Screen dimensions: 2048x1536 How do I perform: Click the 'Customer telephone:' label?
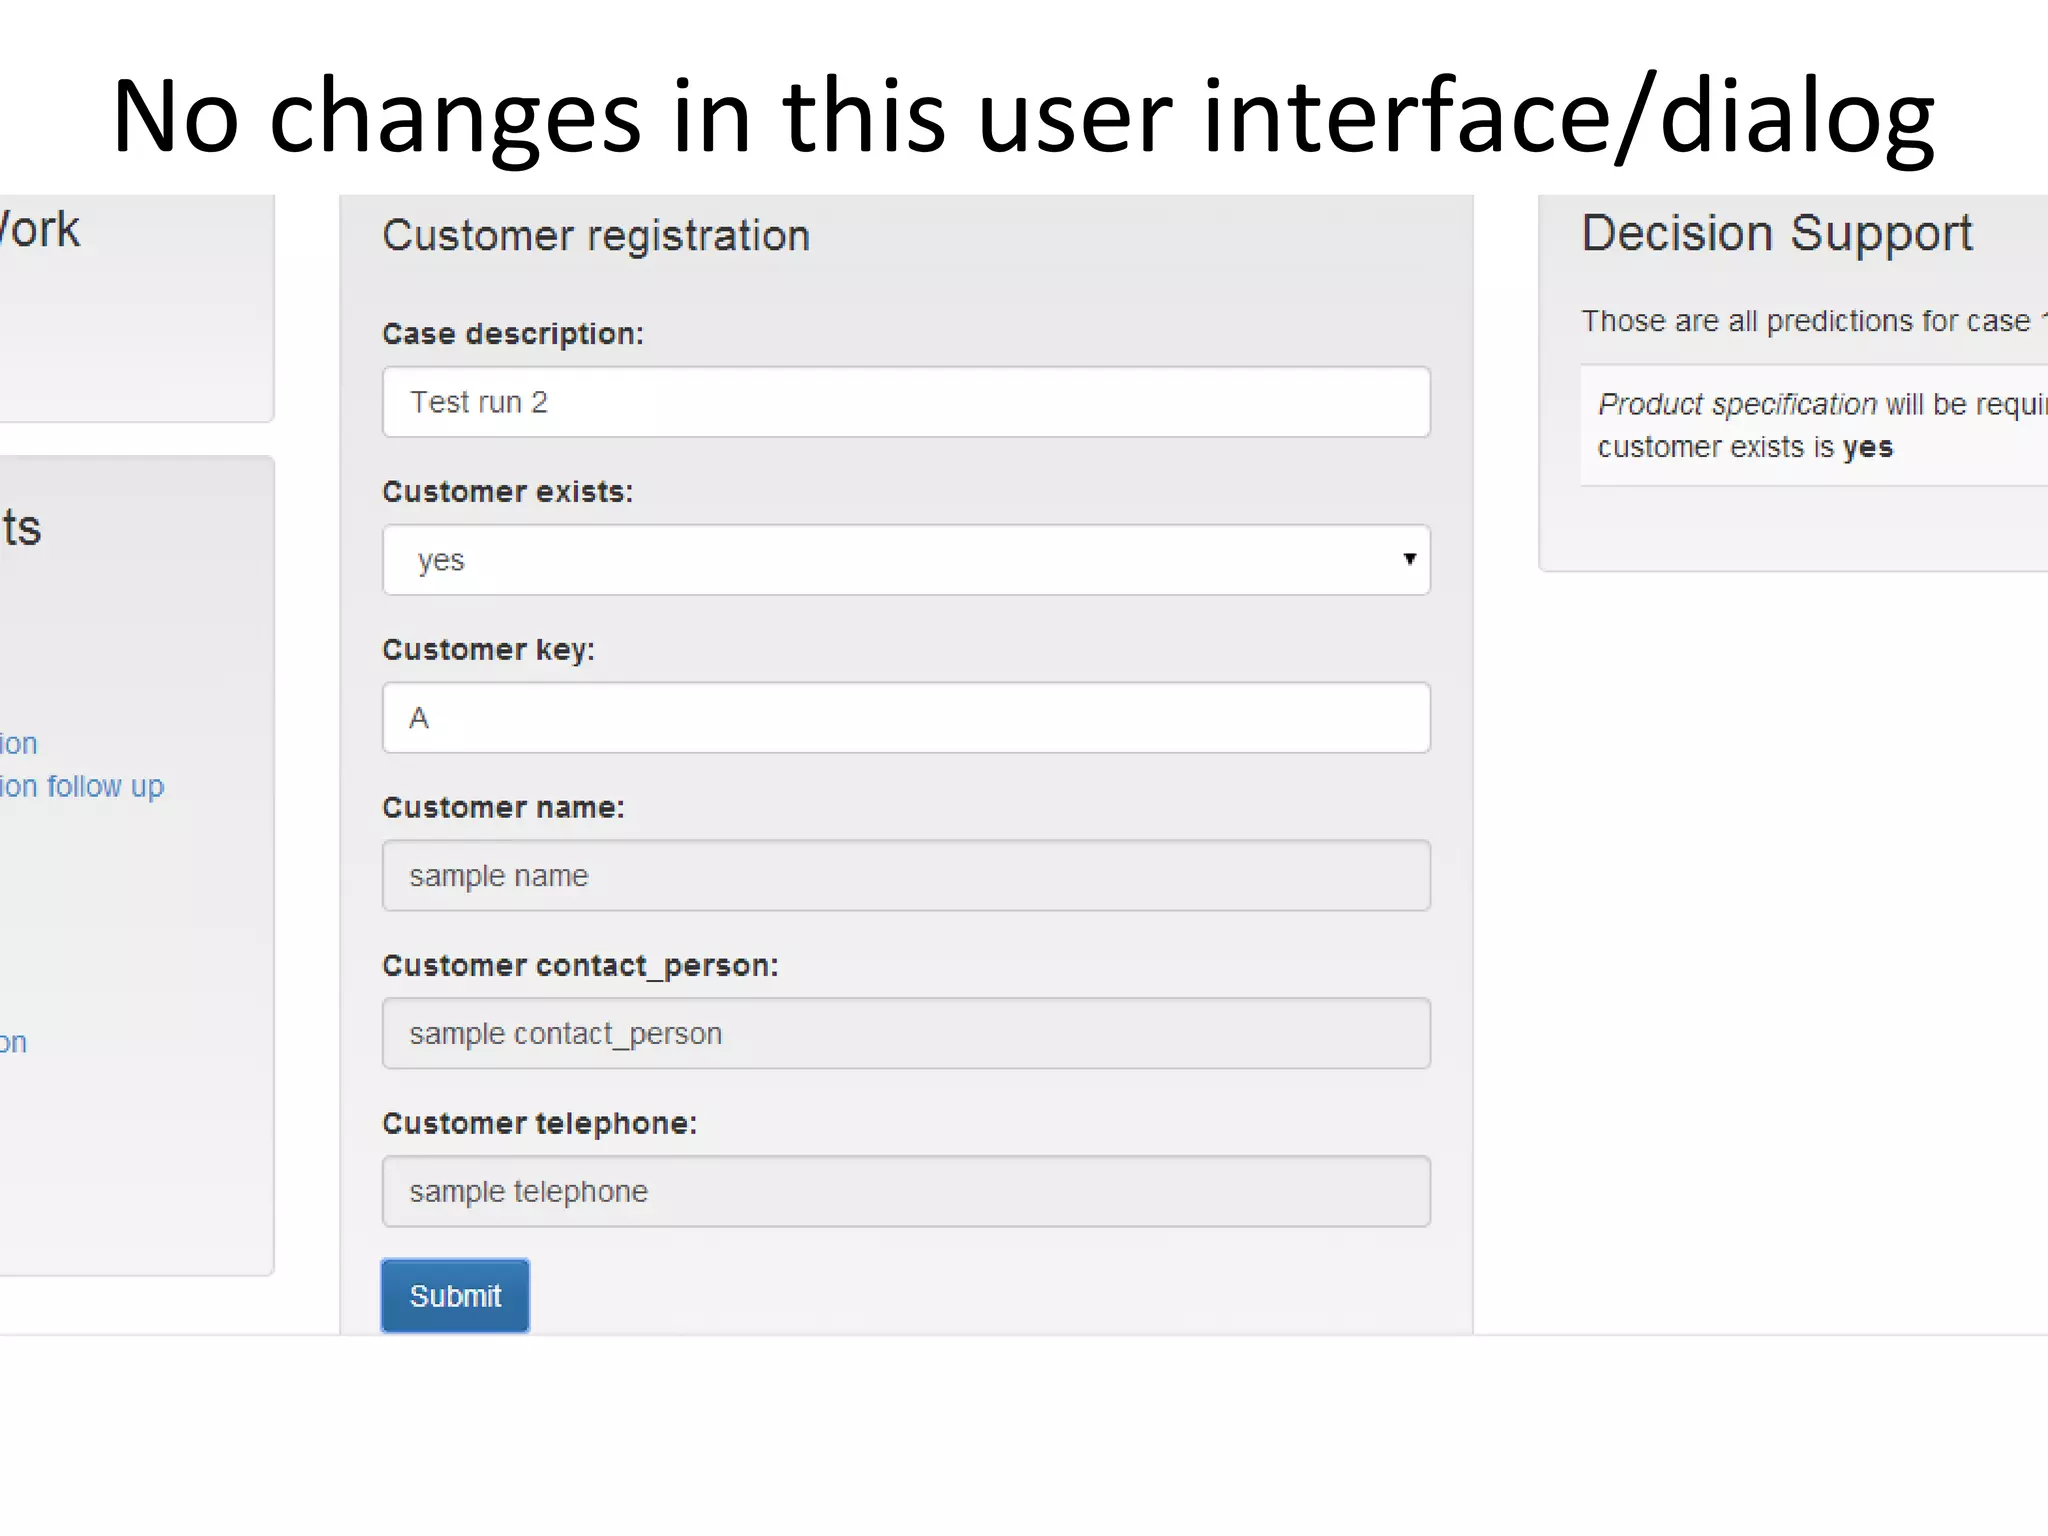(x=539, y=1124)
